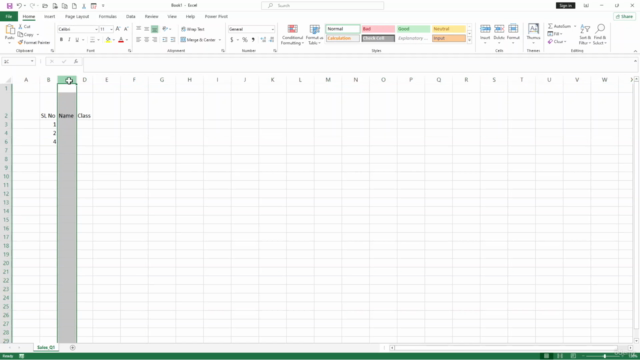
Task: Open the File menu
Action: pyautogui.click(x=9, y=16)
